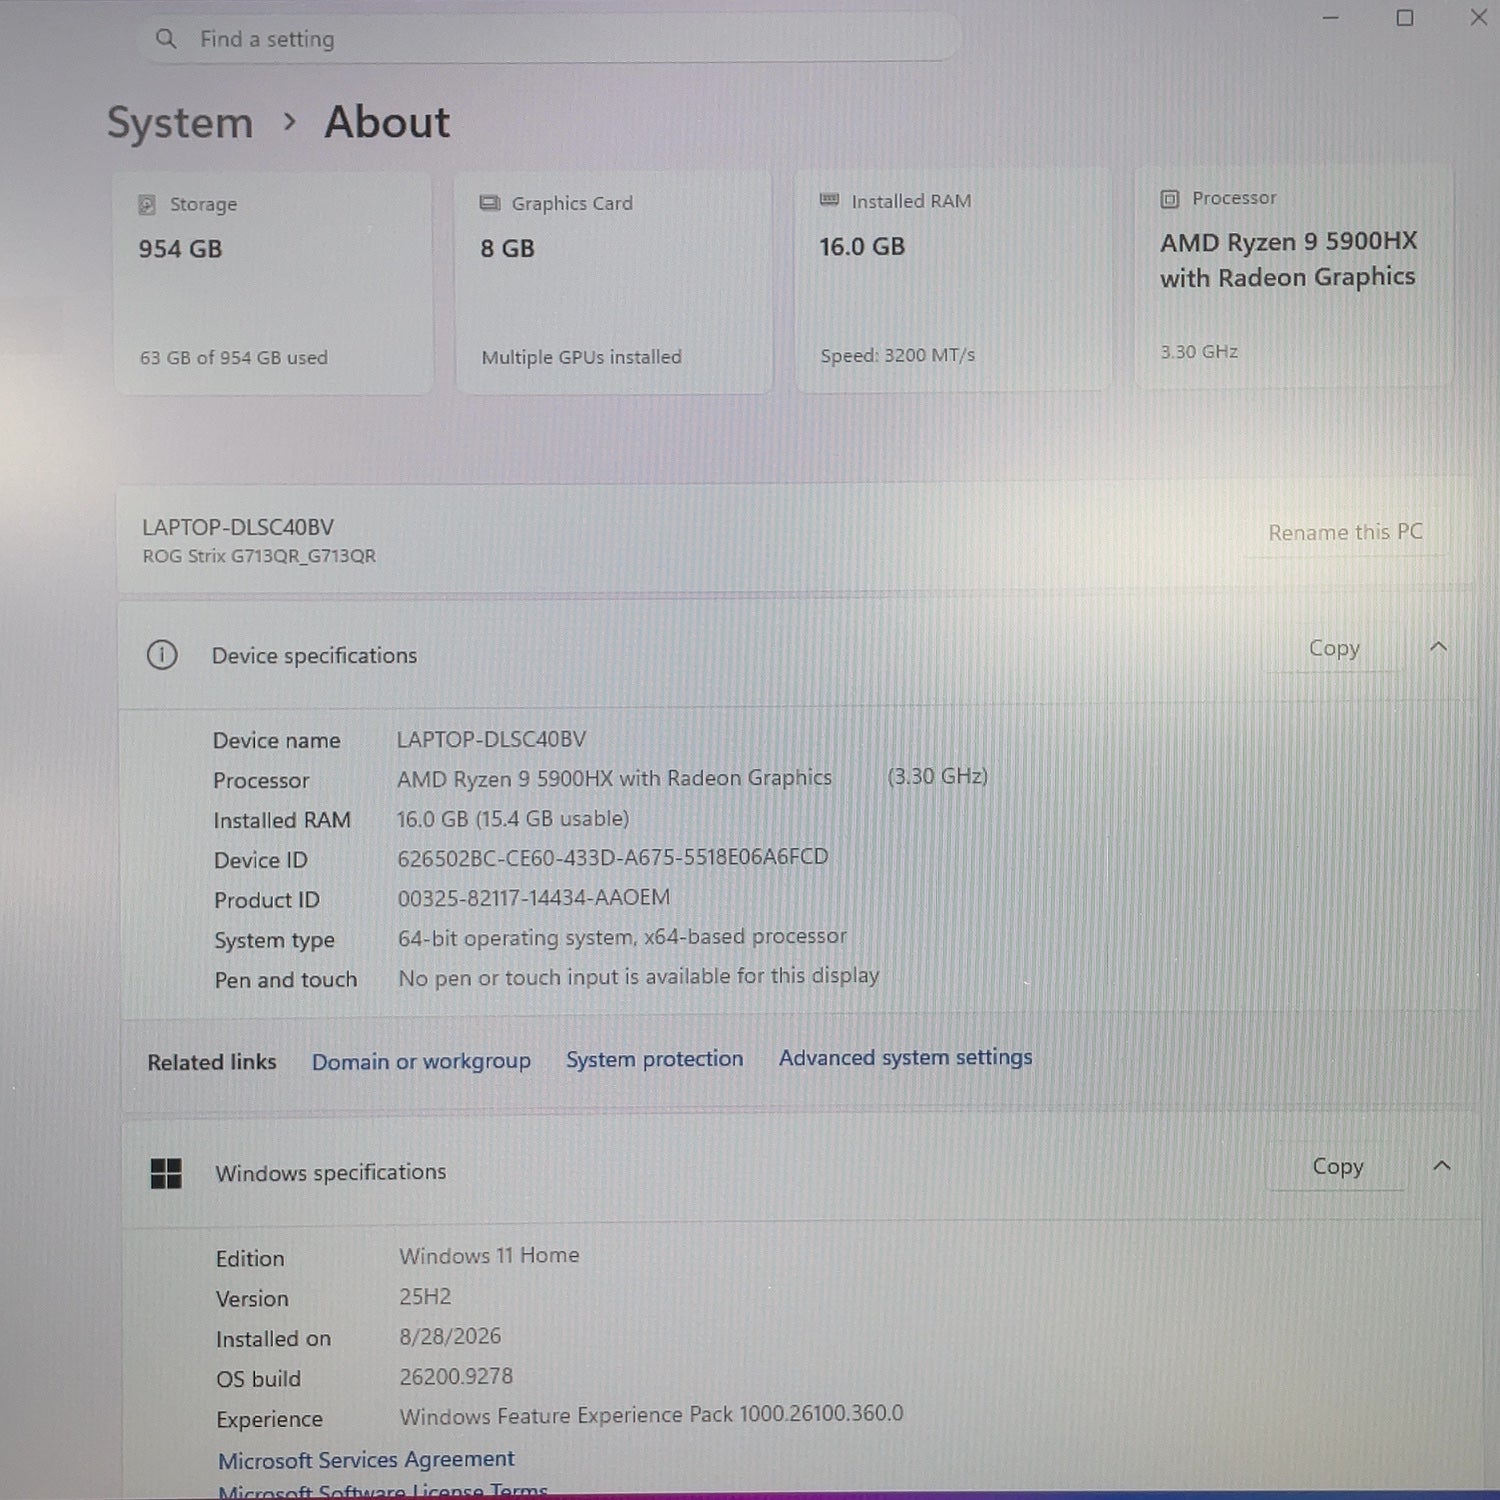Click the Multiple GPUs installed text
The image size is (1500, 1500).
[x=581, y=357]
